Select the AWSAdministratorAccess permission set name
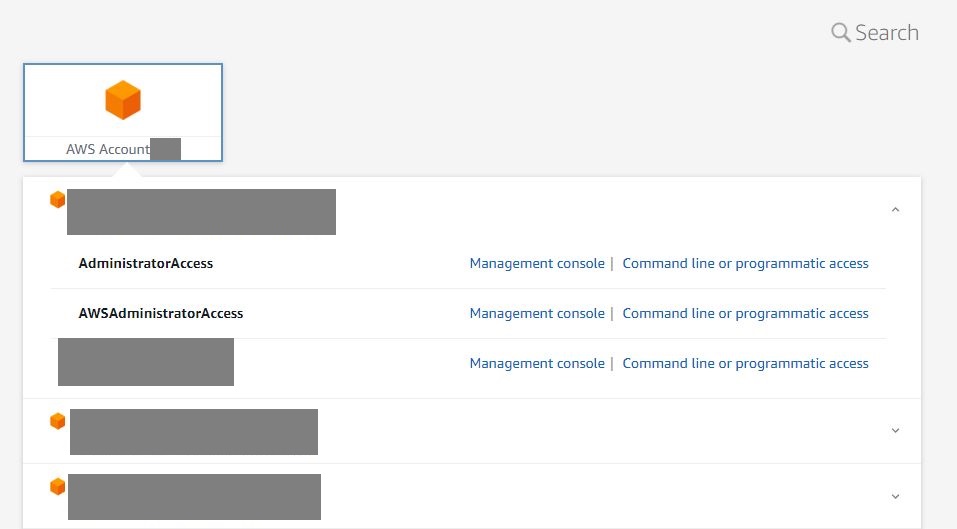The image size is (957, 529). pos(161,314)
